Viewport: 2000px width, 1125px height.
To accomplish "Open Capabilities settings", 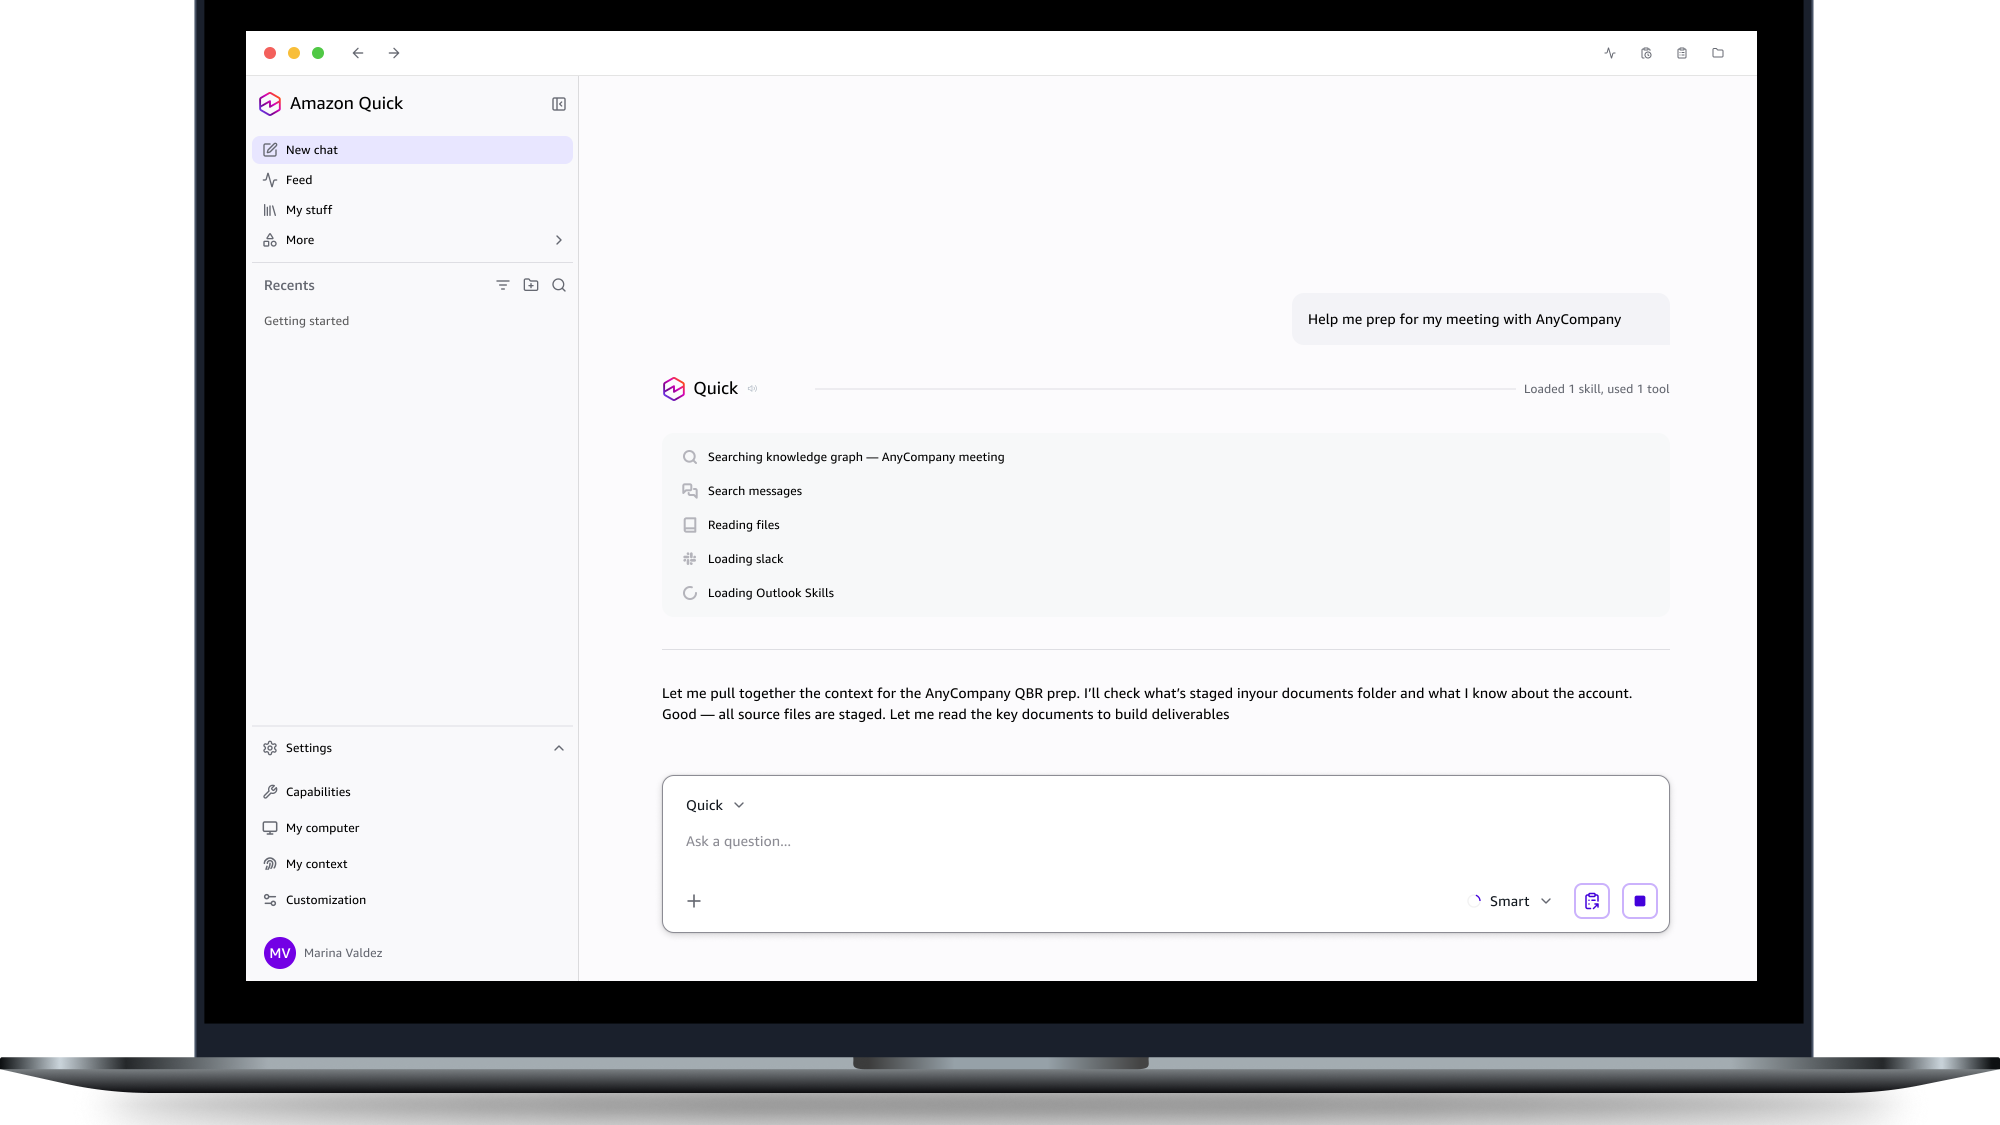I will pyautogui.click(x=317, y=791).
